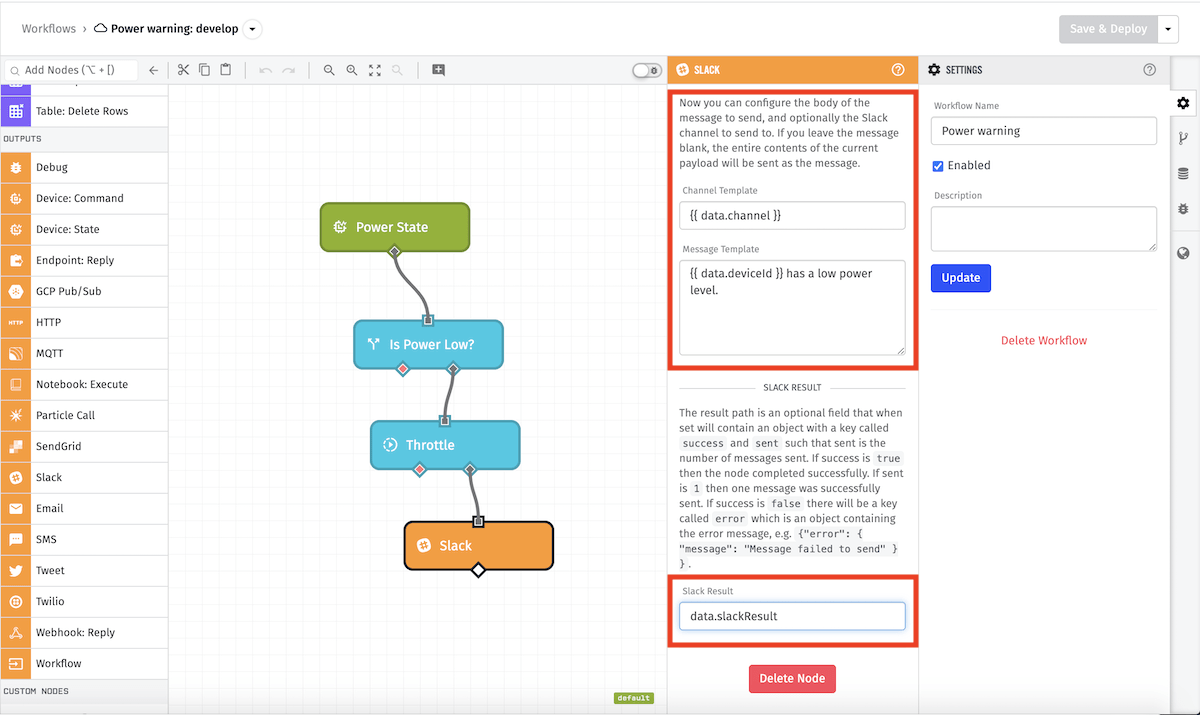Click the white output port below Slack node

tap(478, 570)
